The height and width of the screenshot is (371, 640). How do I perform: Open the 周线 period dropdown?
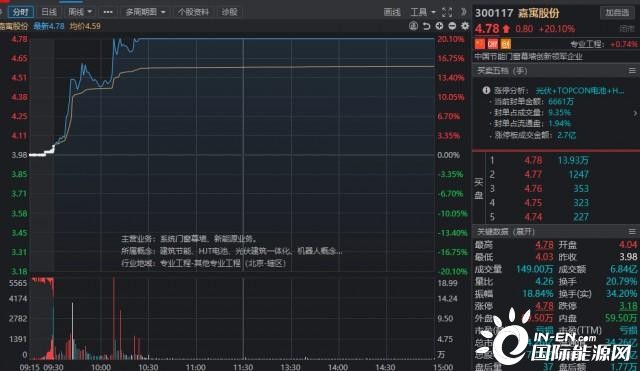point(80,12)
